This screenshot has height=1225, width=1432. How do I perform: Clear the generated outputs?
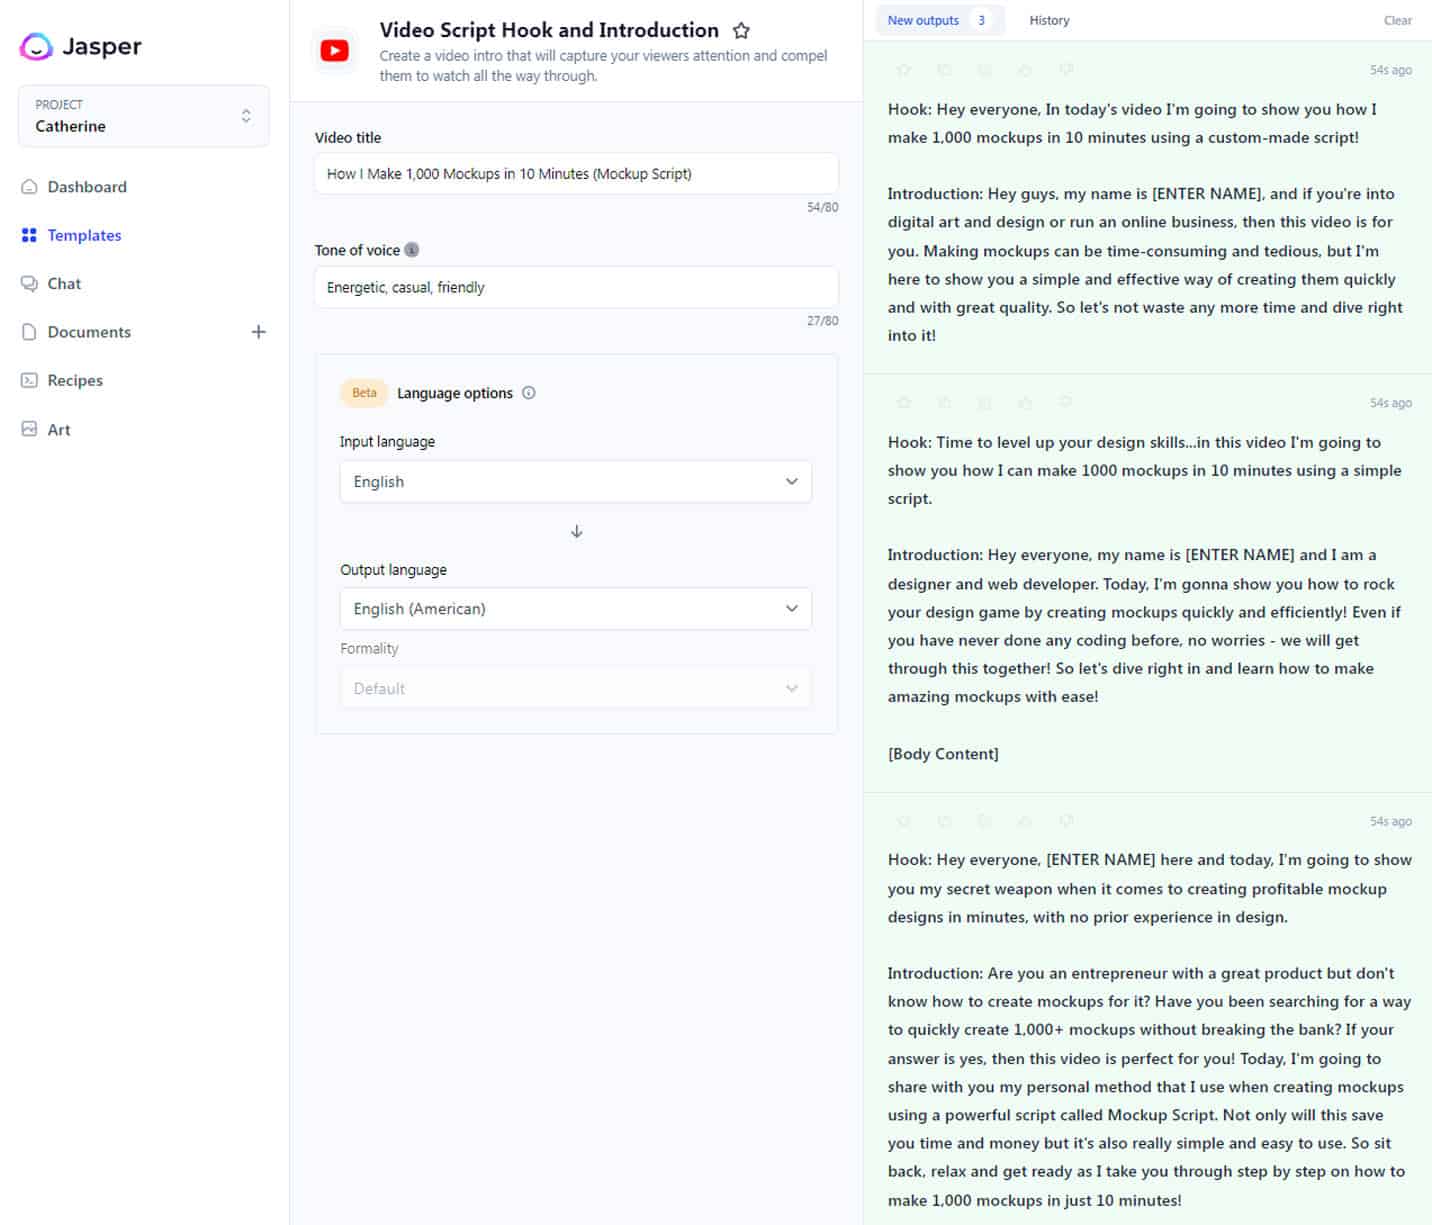click(x=1398, y=20)
